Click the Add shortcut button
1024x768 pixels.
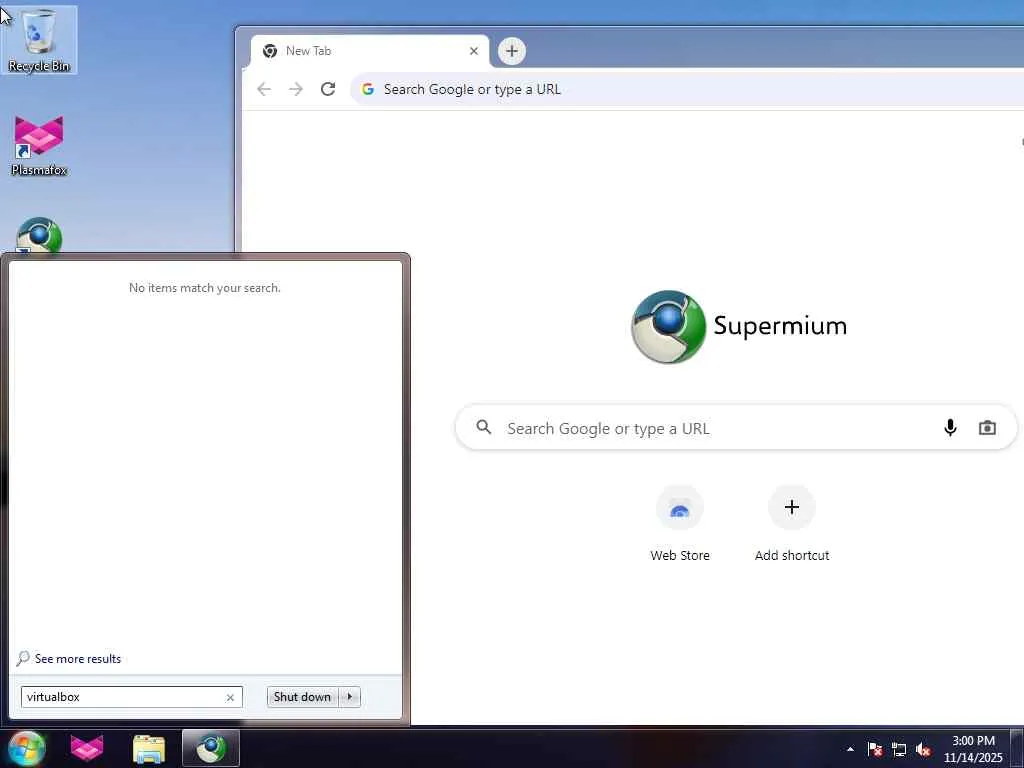click(x=792, y=524)
